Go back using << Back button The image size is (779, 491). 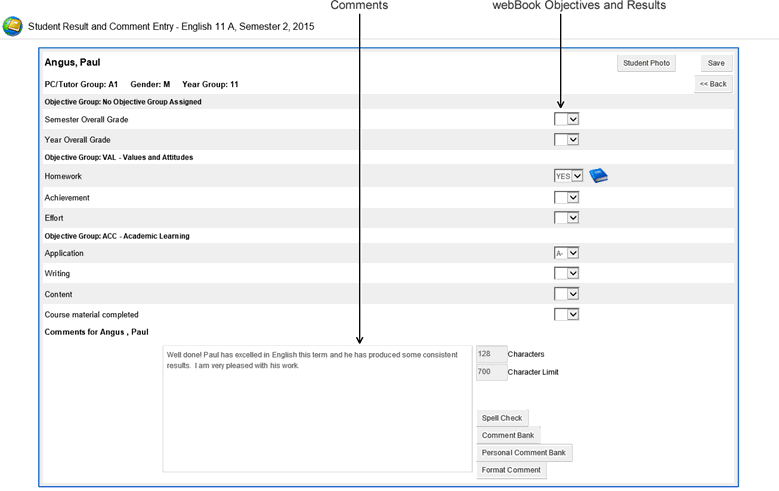pos(713,84)
